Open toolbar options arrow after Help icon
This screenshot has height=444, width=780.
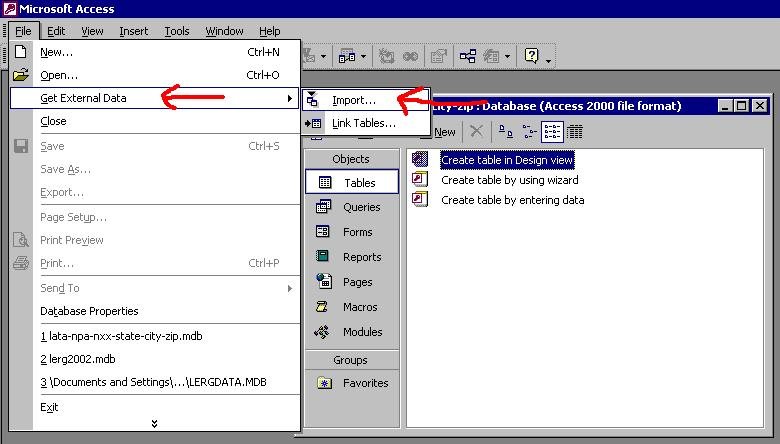[x=548, y=61]
